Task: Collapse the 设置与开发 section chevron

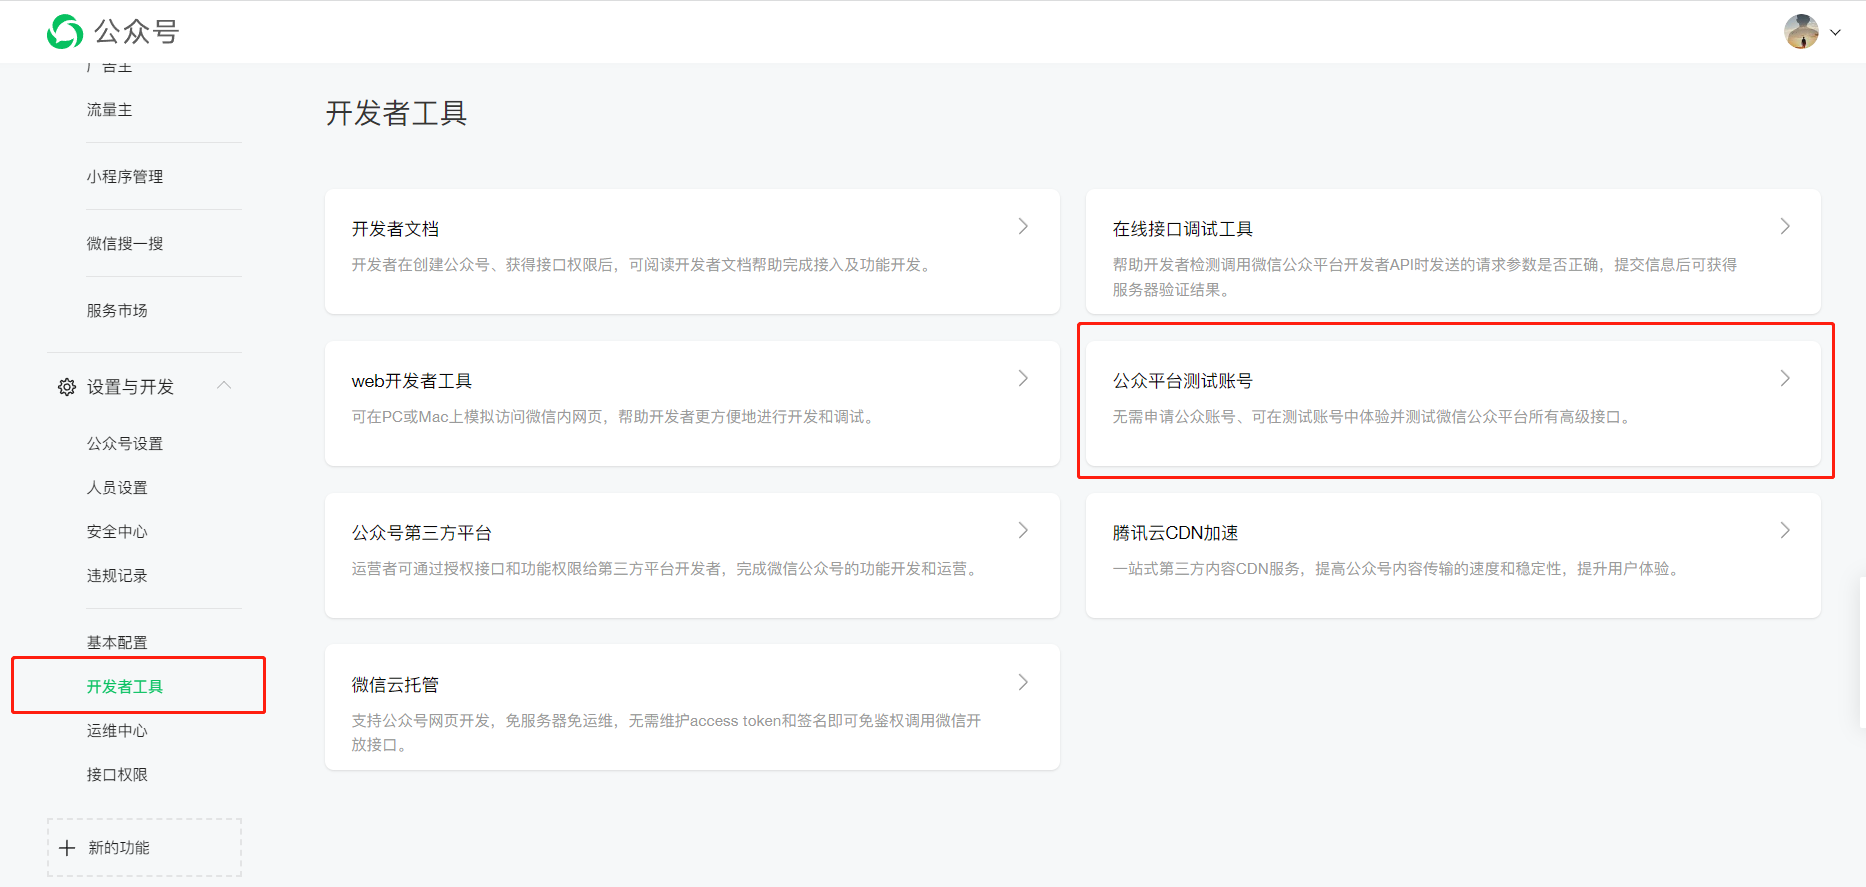Action: pos(224,385)
